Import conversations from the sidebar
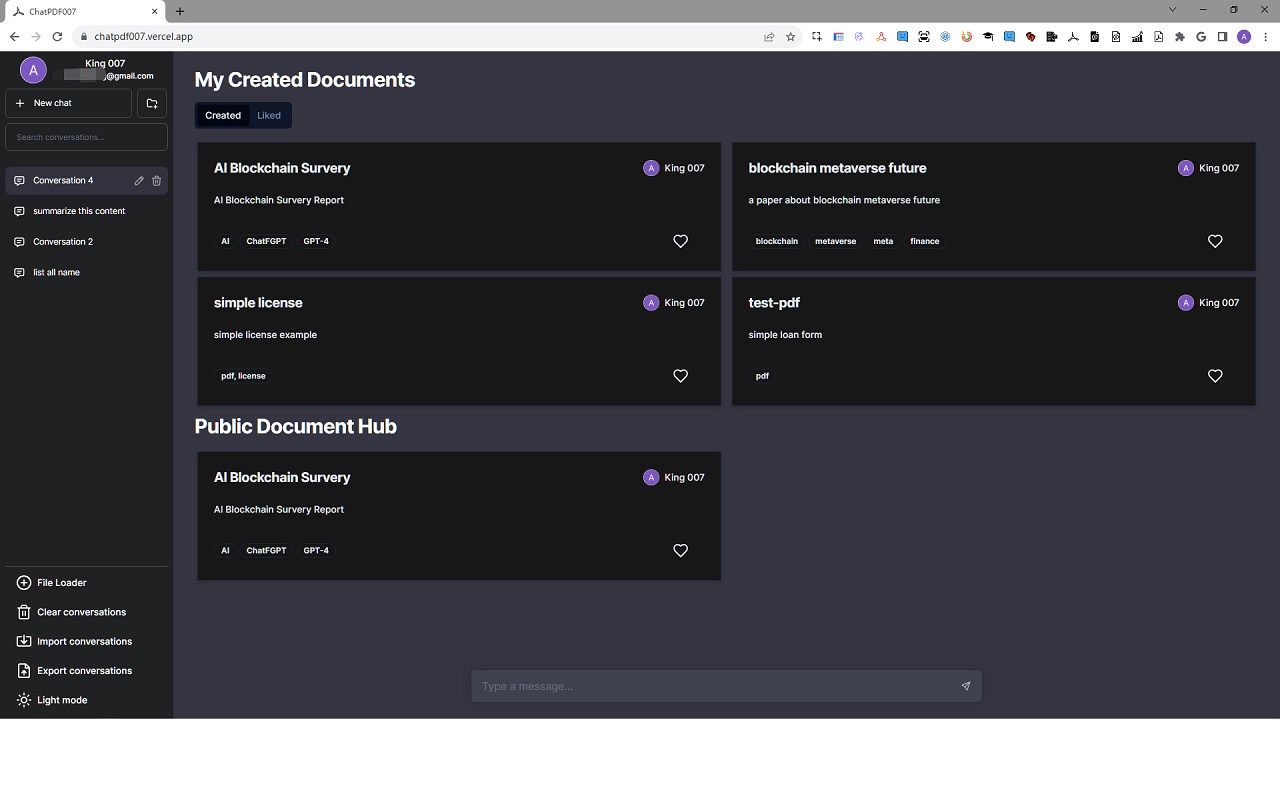 pyautogui.click(x=84, y=641)
